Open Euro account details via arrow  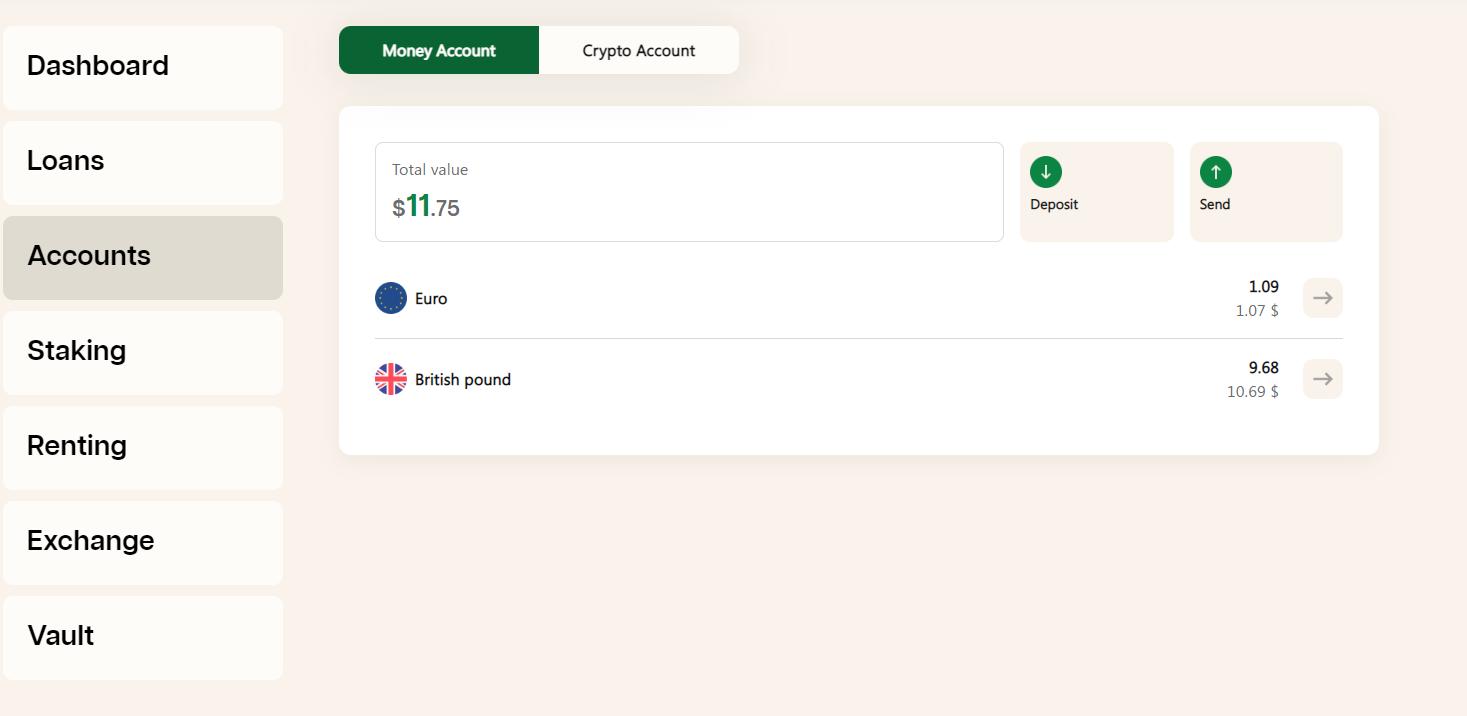tap(1323, 298)
